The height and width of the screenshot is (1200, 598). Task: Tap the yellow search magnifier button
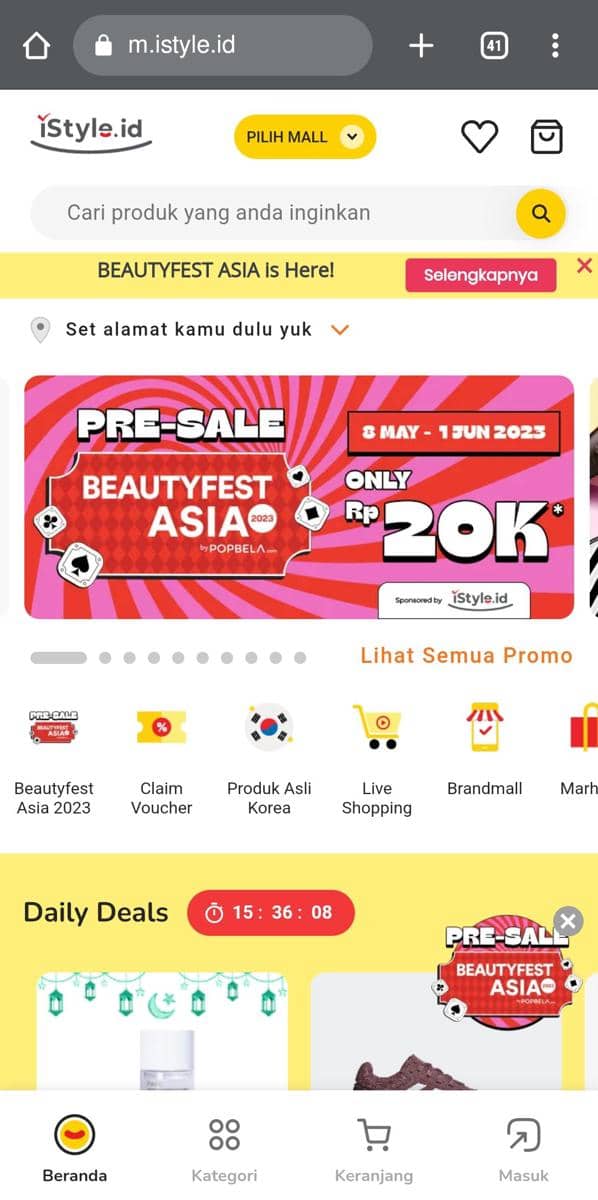tap(541, 213)
